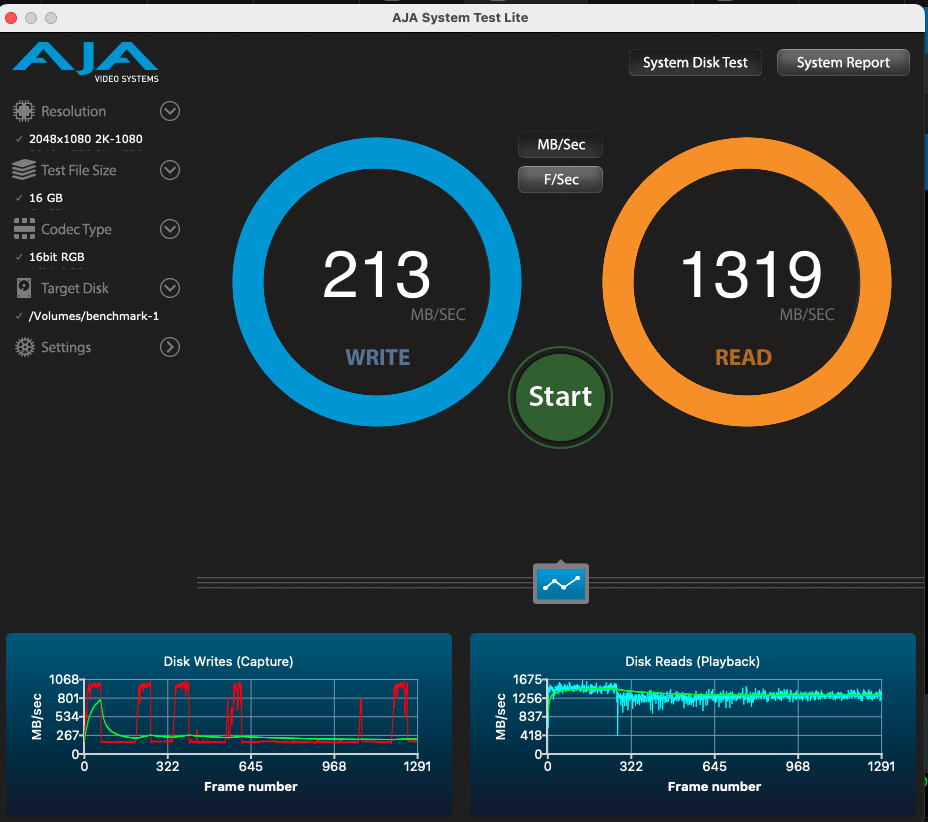Image resolution: width=928 pixels, height=822 pixels.
Task: Open the Settings panel arrow
Action: [170, 347]
